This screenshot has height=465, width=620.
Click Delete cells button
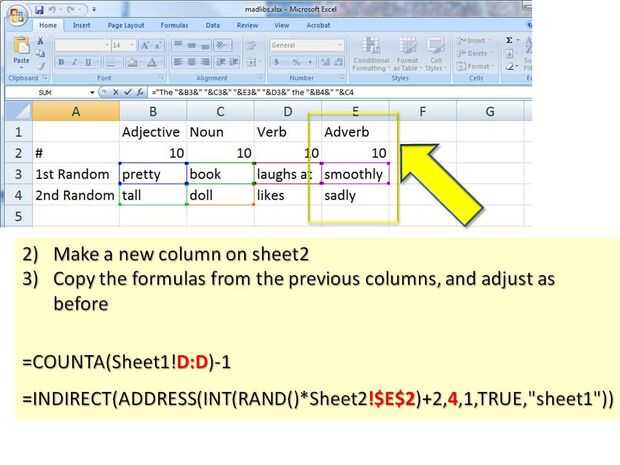[x=472, y=53]
